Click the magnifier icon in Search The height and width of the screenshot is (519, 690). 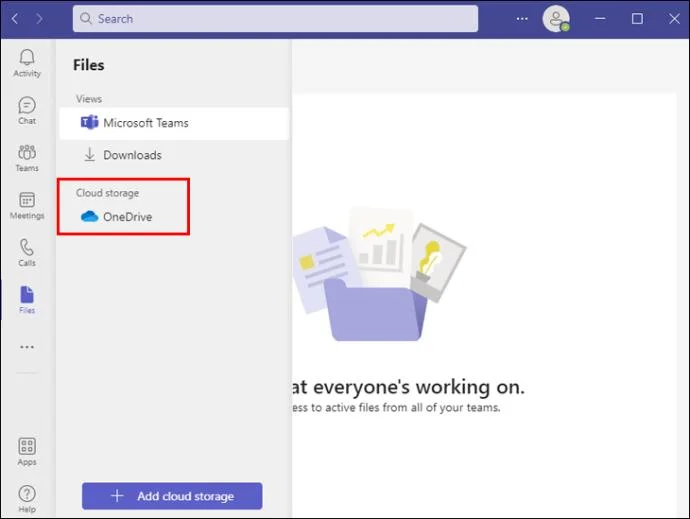pos(86,18)
